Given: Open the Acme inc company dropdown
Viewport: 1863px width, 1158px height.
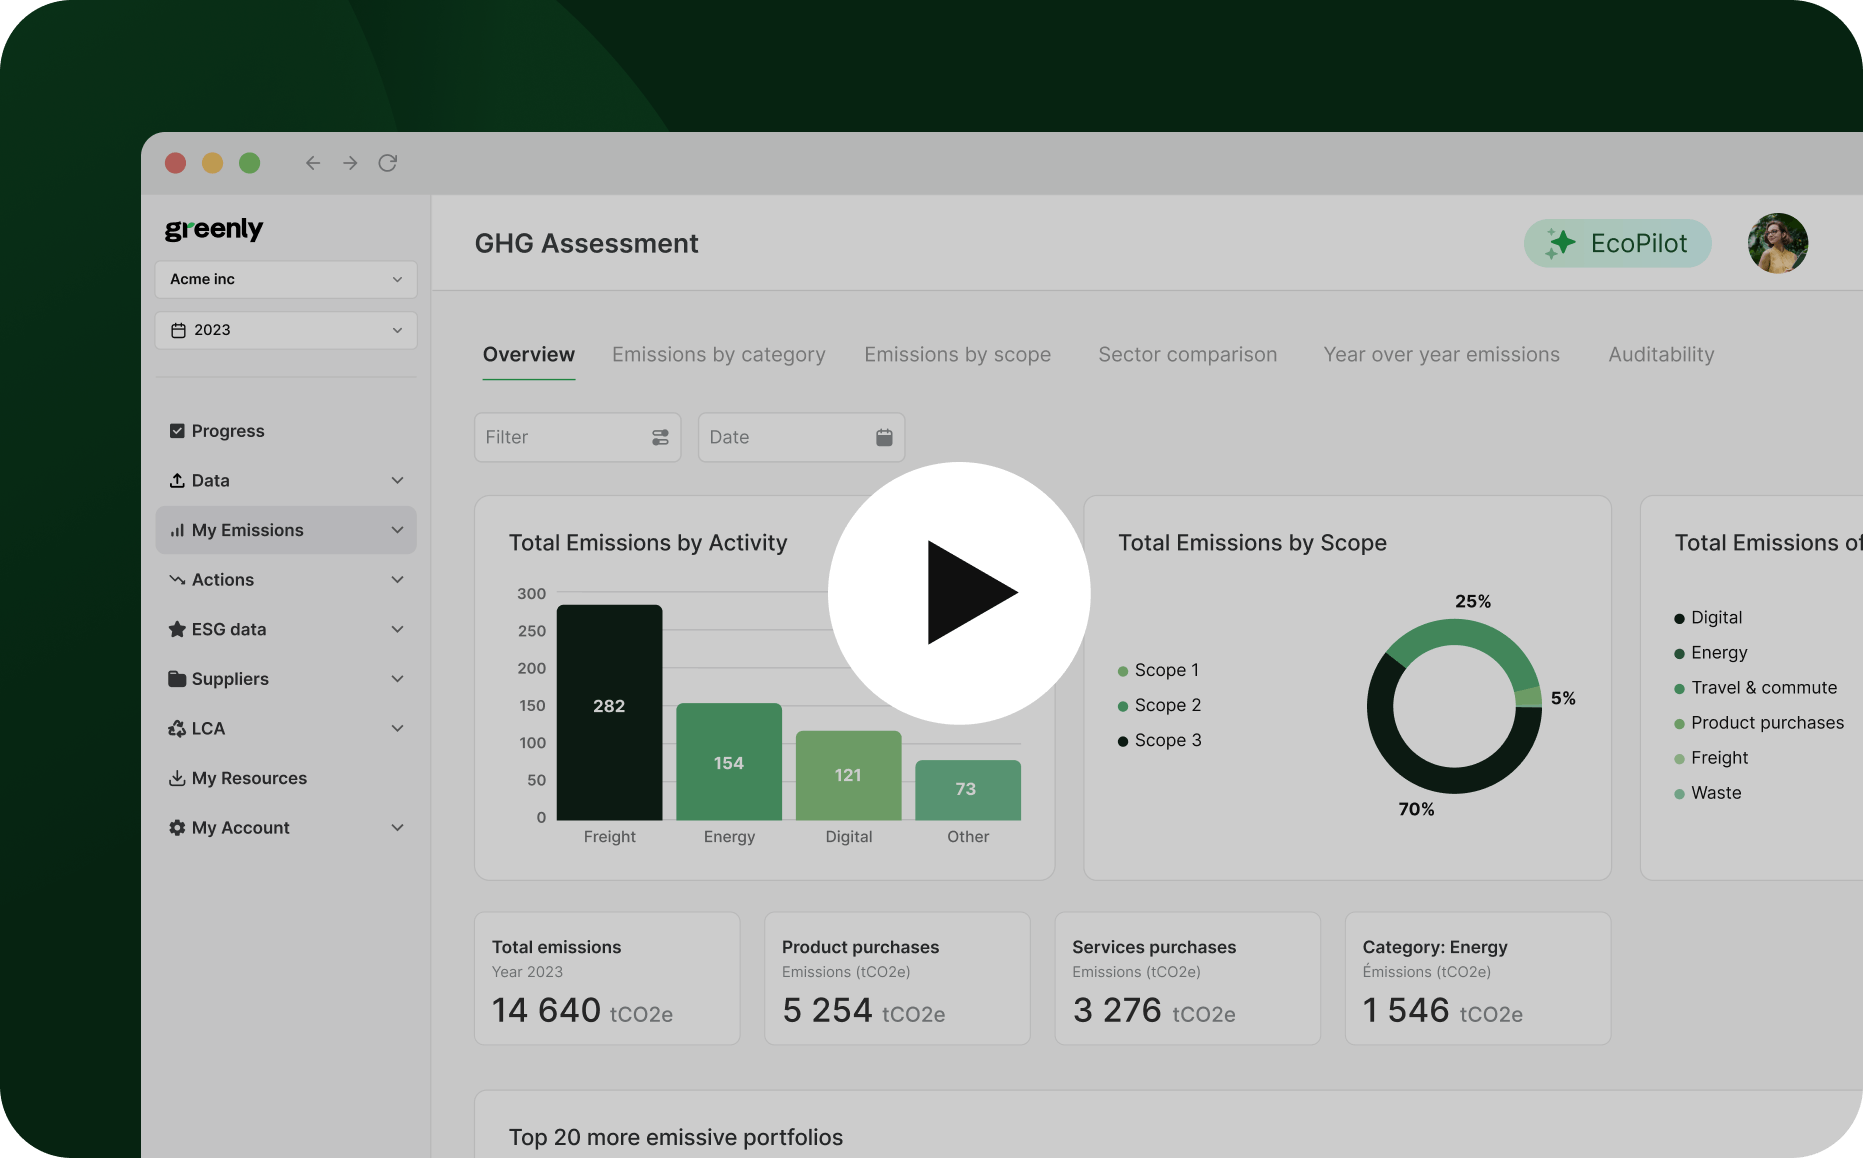Looking at the screenshot, I should coord(286,279).
